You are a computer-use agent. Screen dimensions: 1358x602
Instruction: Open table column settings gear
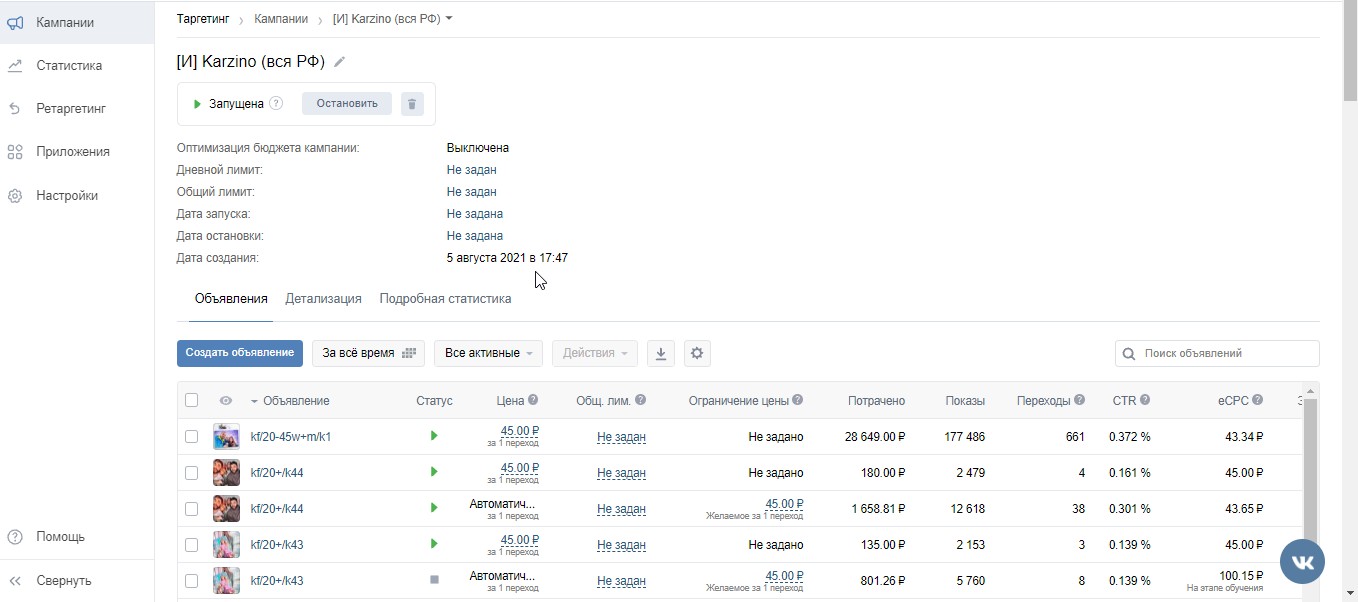click(x=697, y=353)
